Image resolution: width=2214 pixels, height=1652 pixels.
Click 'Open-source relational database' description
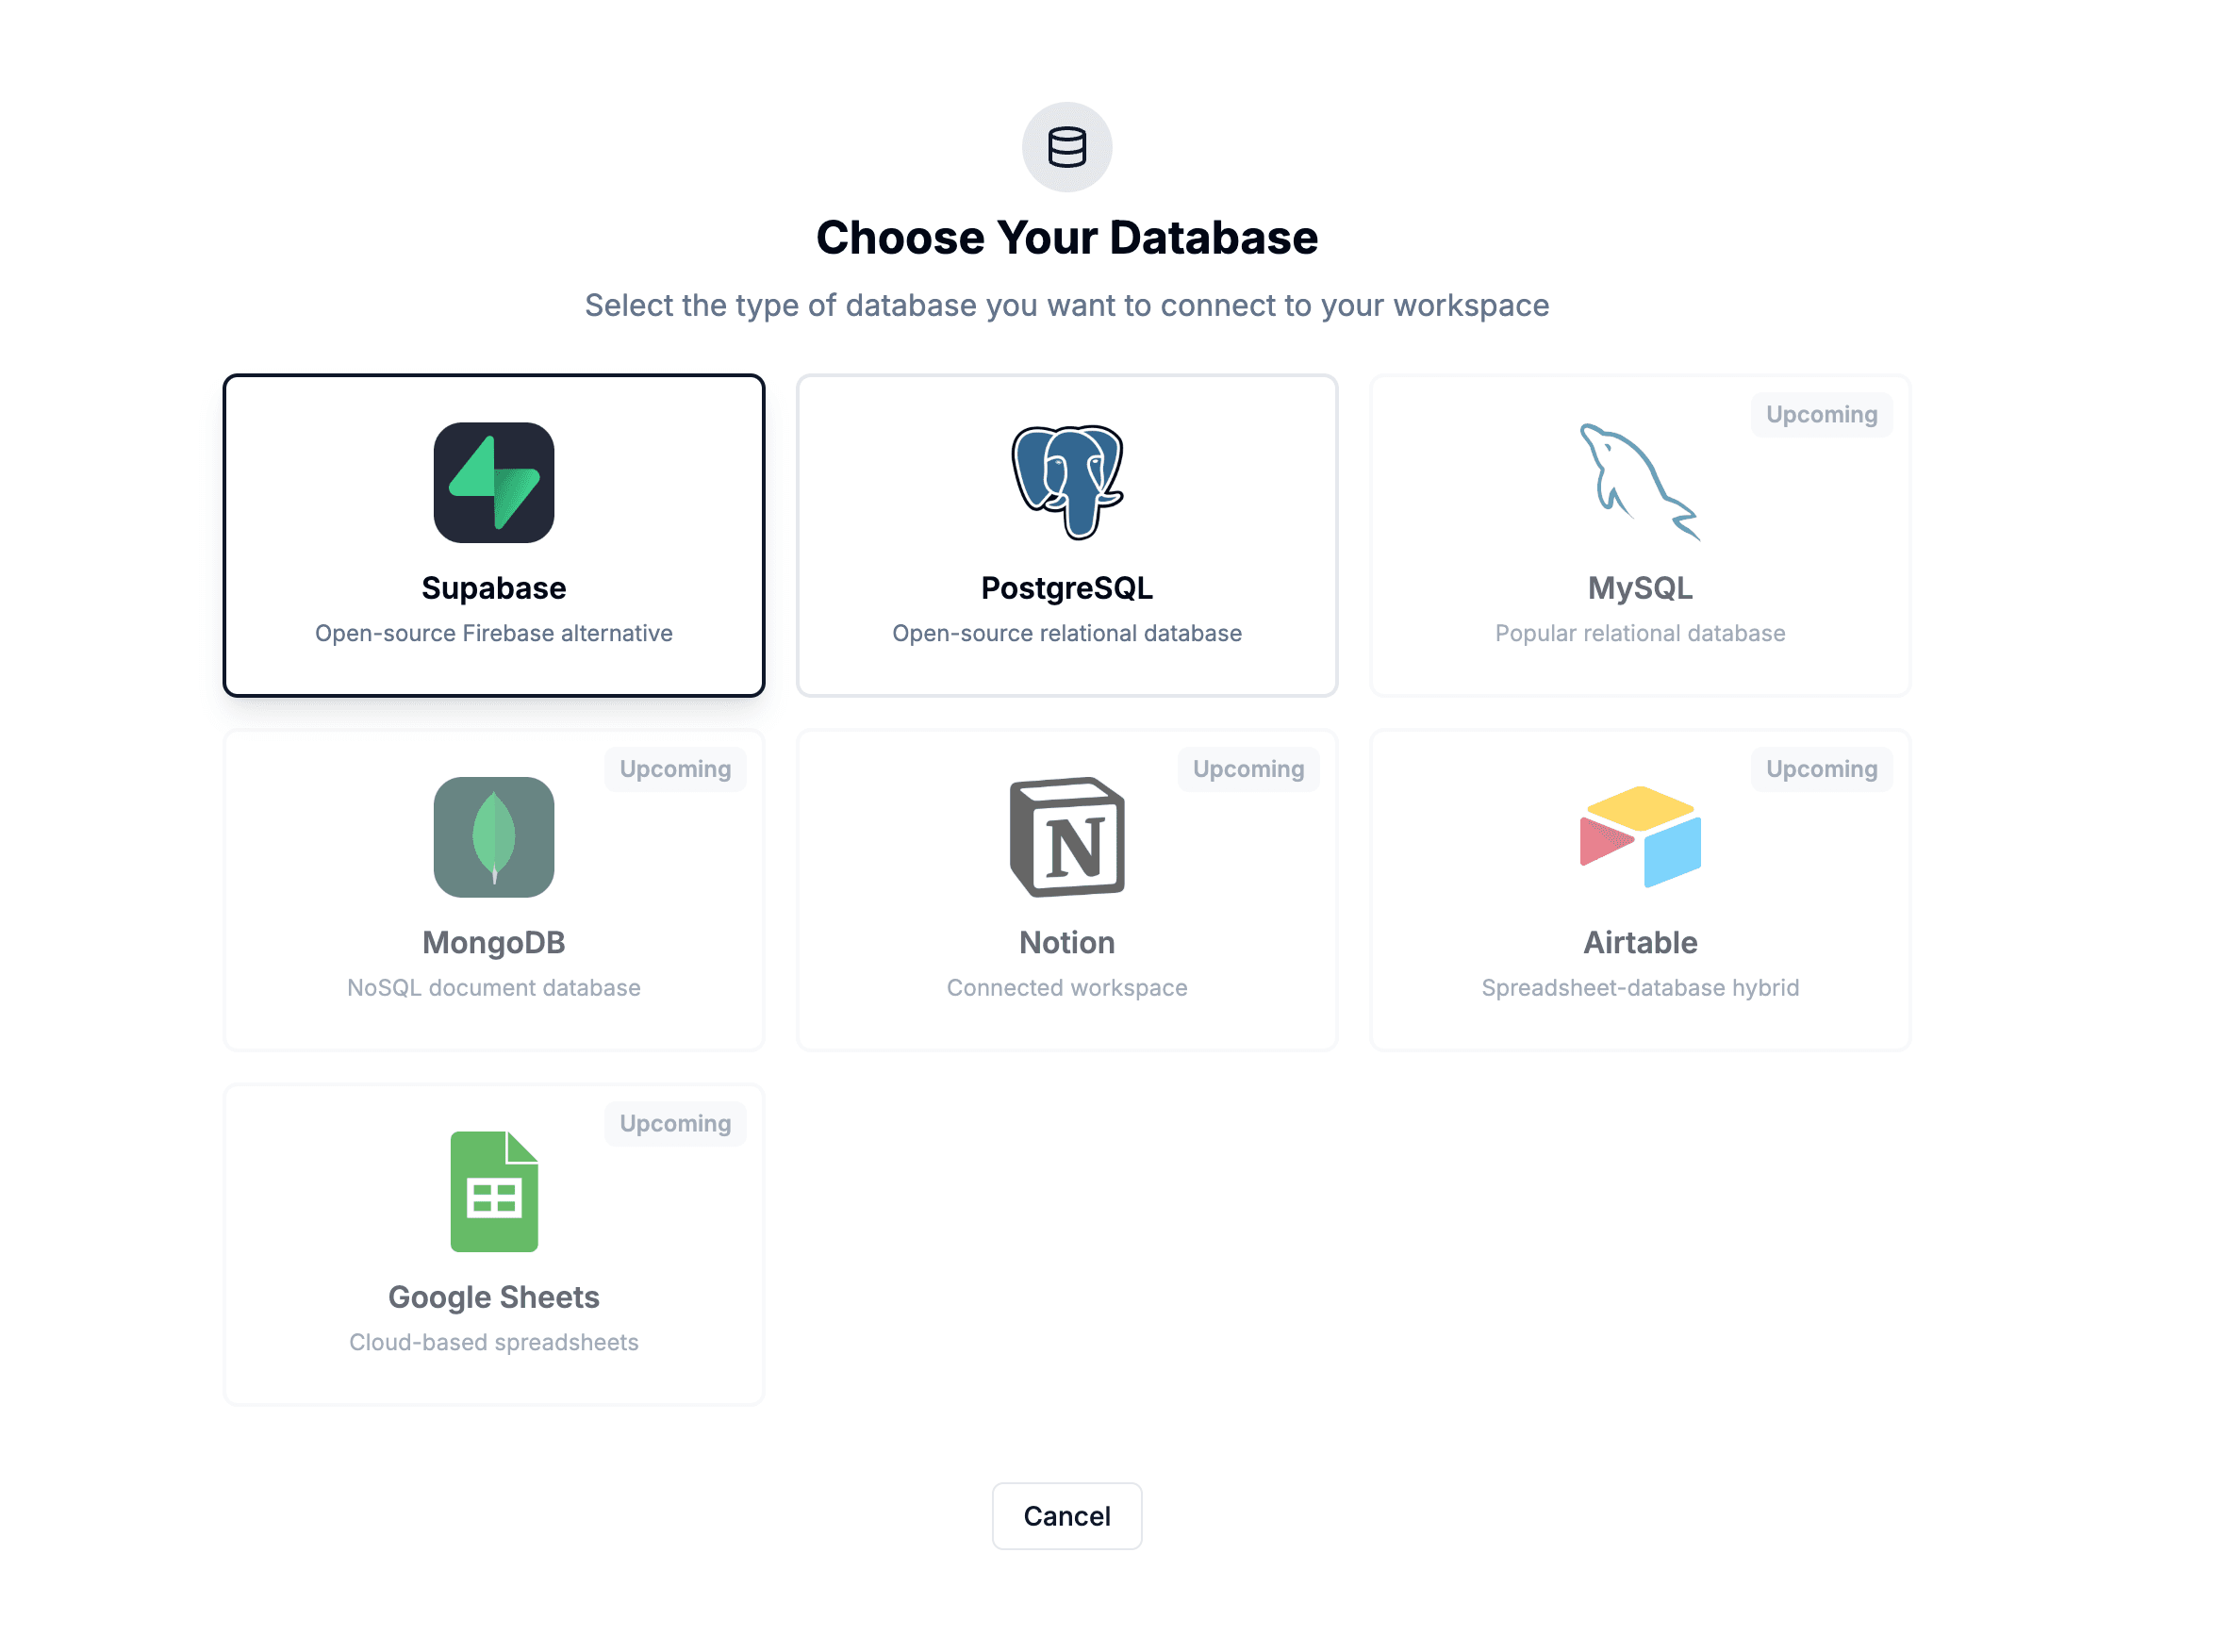pos(1066,633)
